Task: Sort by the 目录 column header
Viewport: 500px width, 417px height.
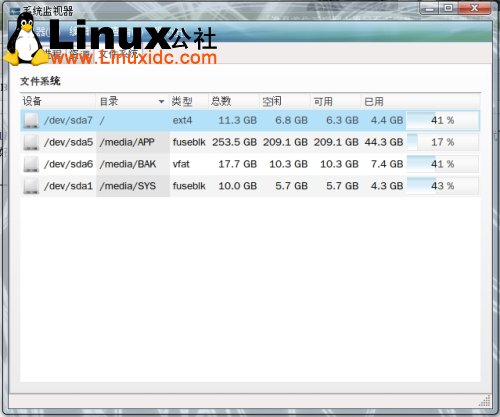Action: (133, 101)
